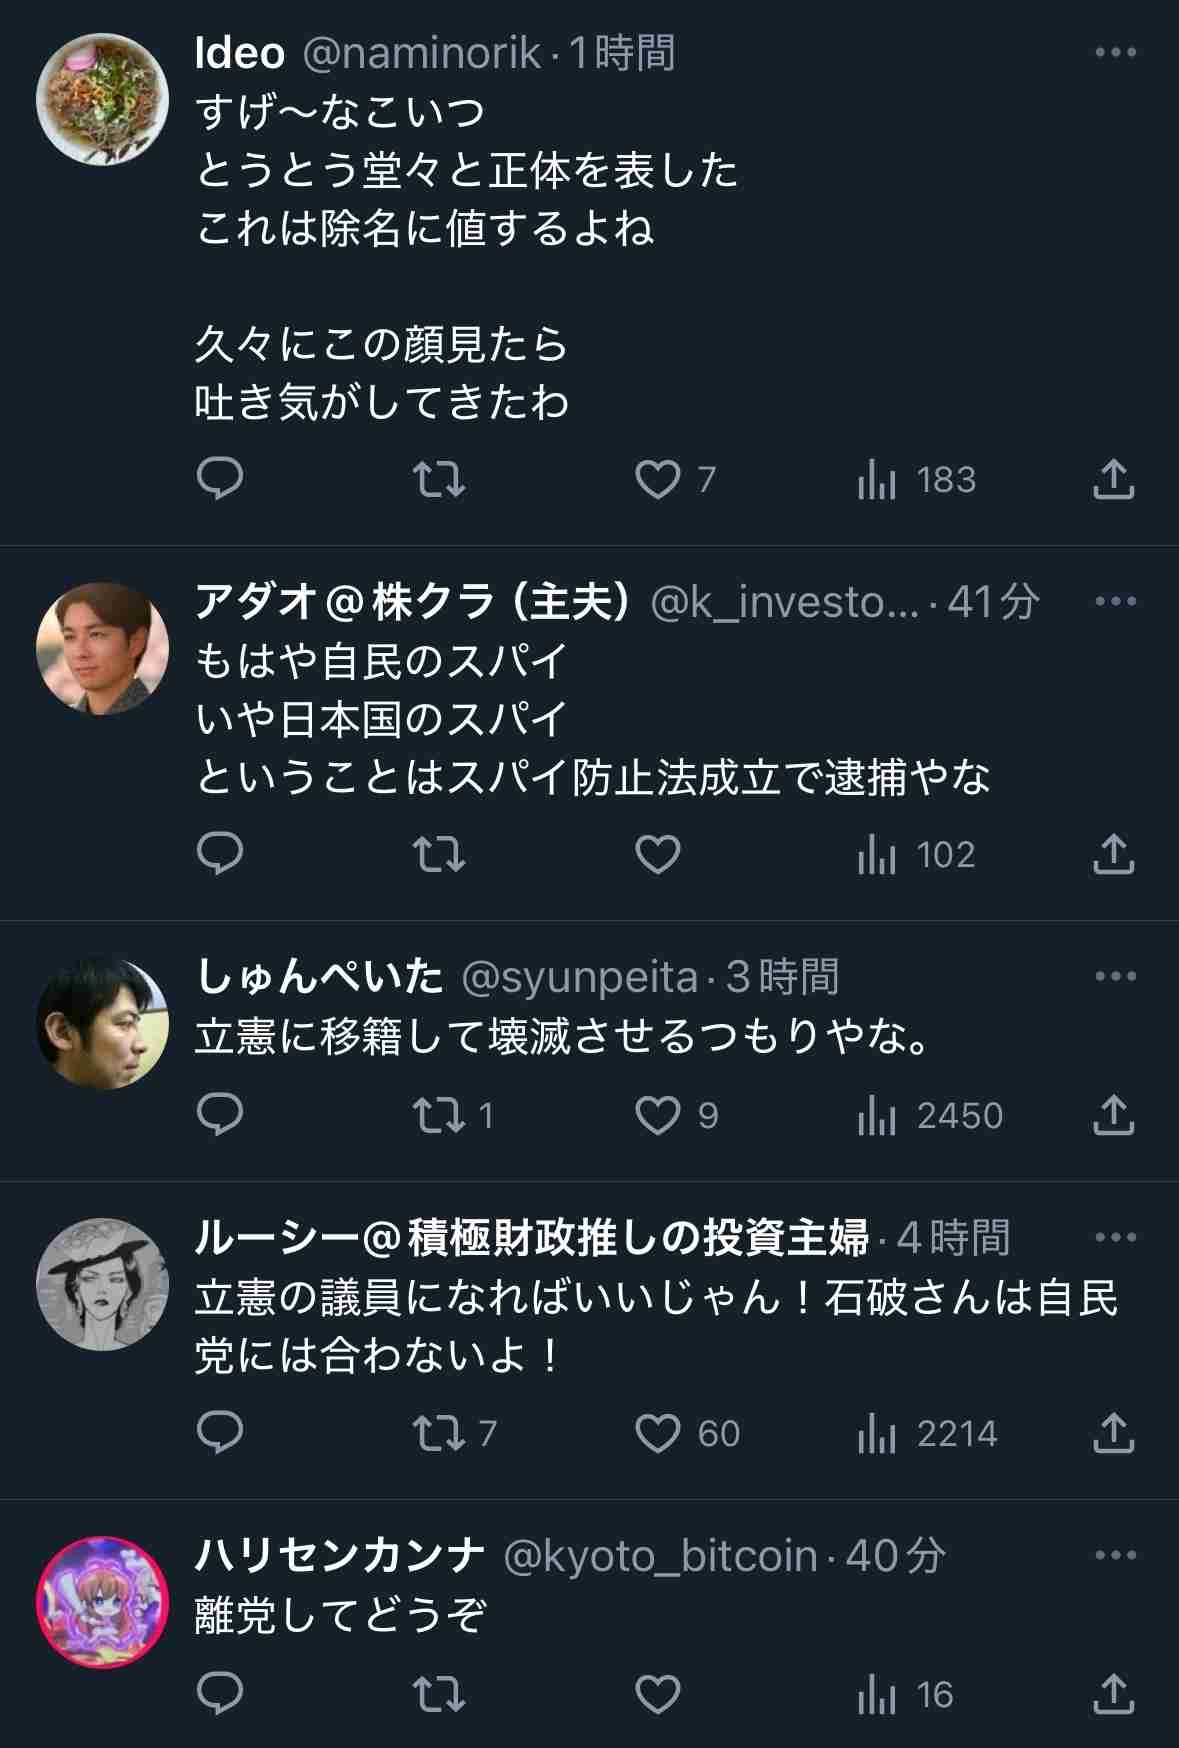Open ハリセンカンナ avatar image
The width and height of the screenshot is (1179, 1748).
102,1602
